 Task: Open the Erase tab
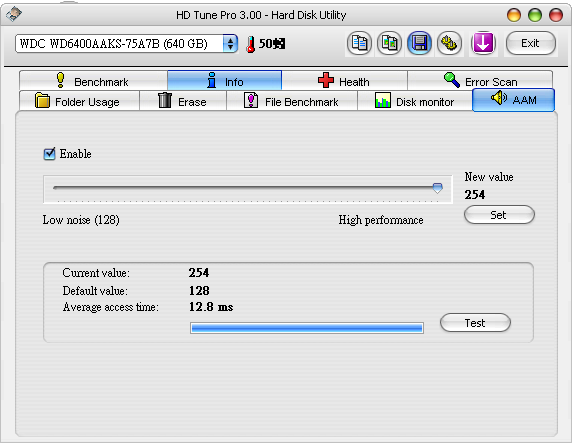pyautogui.click(x=183, y=101)
